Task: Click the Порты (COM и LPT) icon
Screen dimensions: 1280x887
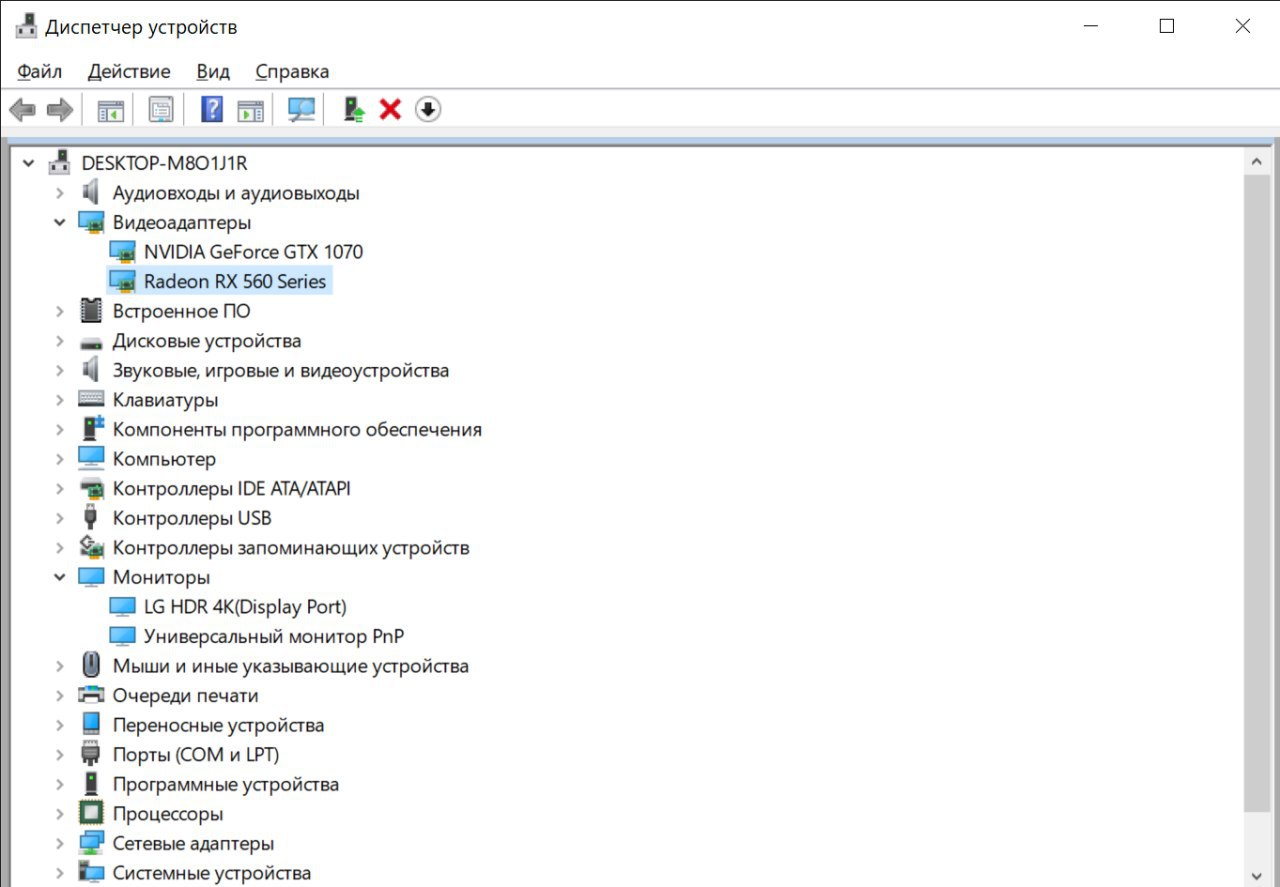Action: click(x=91, y=754)
